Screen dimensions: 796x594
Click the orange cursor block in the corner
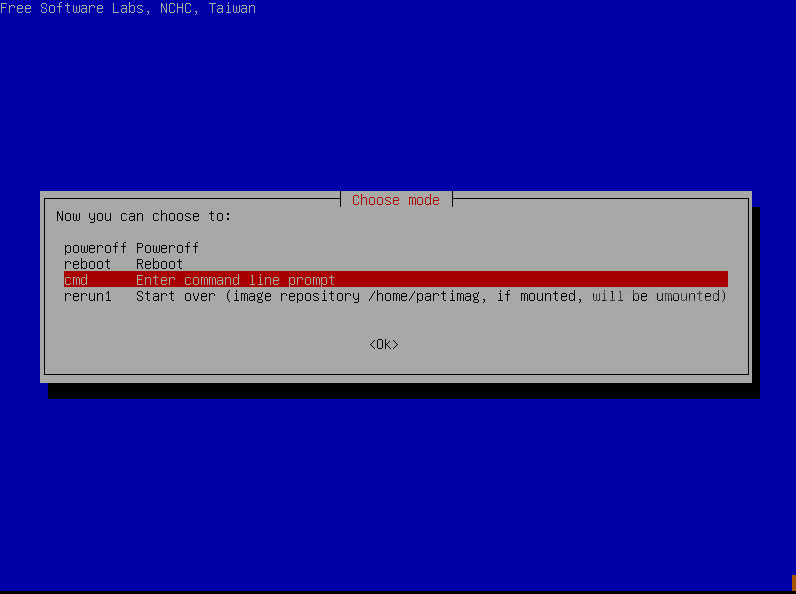(792, 582)
